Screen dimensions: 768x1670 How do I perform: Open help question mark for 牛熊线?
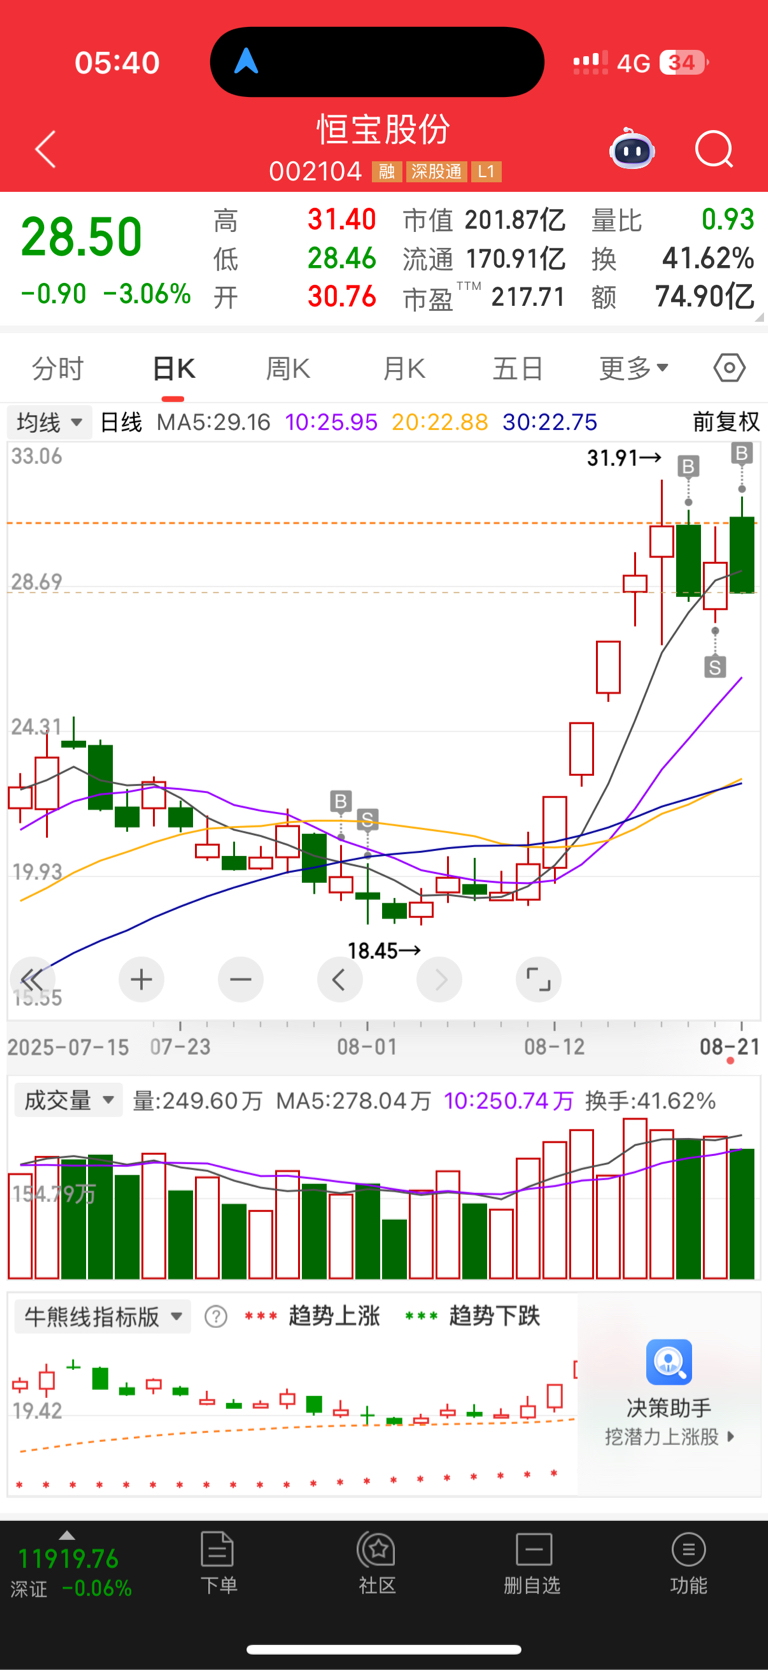click(216, 1316)
